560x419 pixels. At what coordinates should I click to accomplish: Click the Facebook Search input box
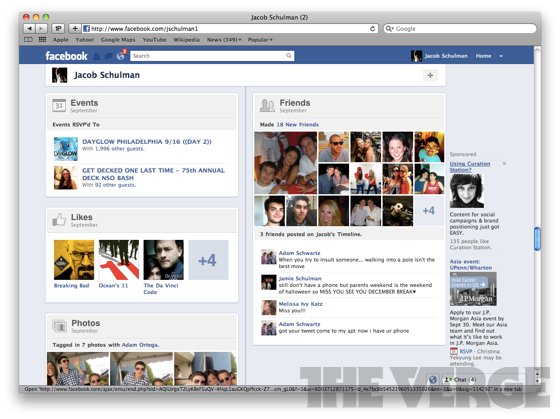212,56
